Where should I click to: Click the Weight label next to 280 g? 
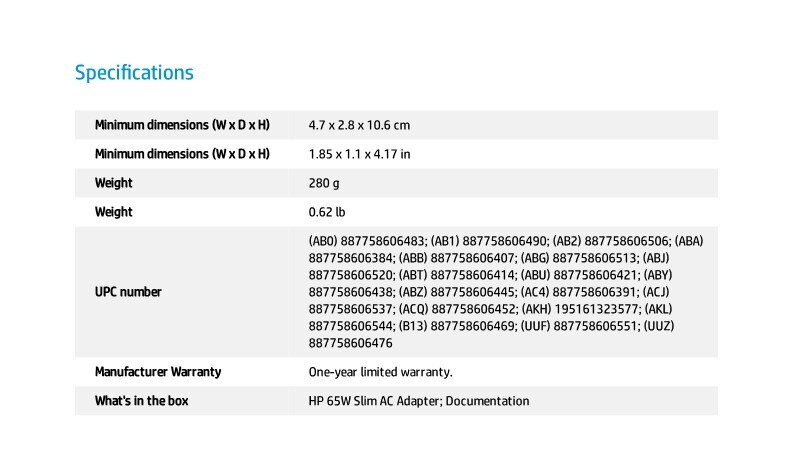click(x=114, y=183)
